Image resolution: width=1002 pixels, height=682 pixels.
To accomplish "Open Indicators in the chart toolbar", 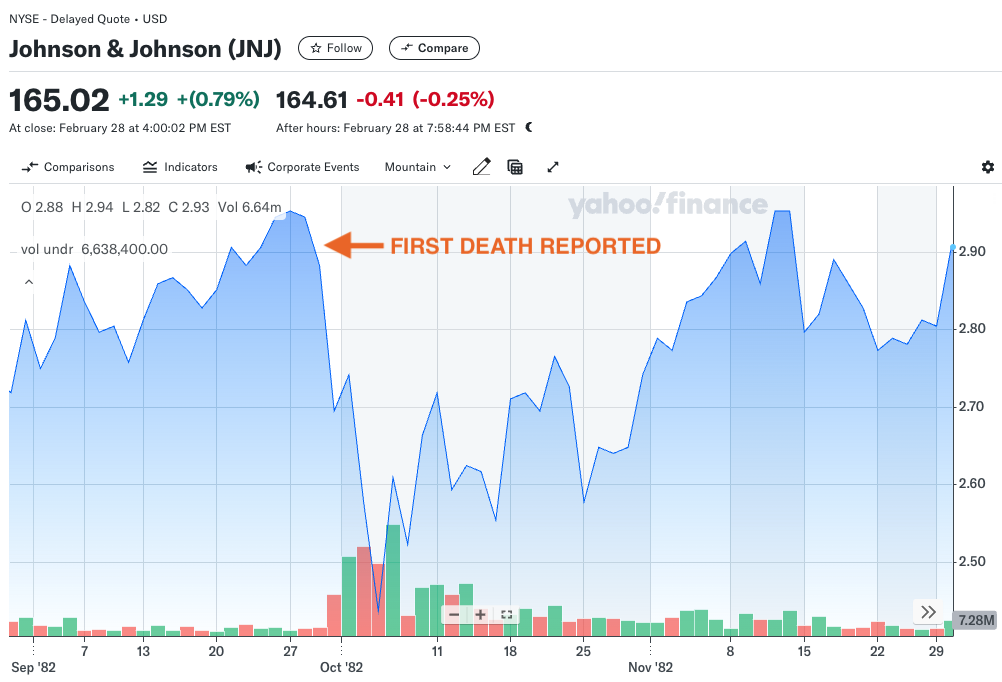I will coord(180,167).
